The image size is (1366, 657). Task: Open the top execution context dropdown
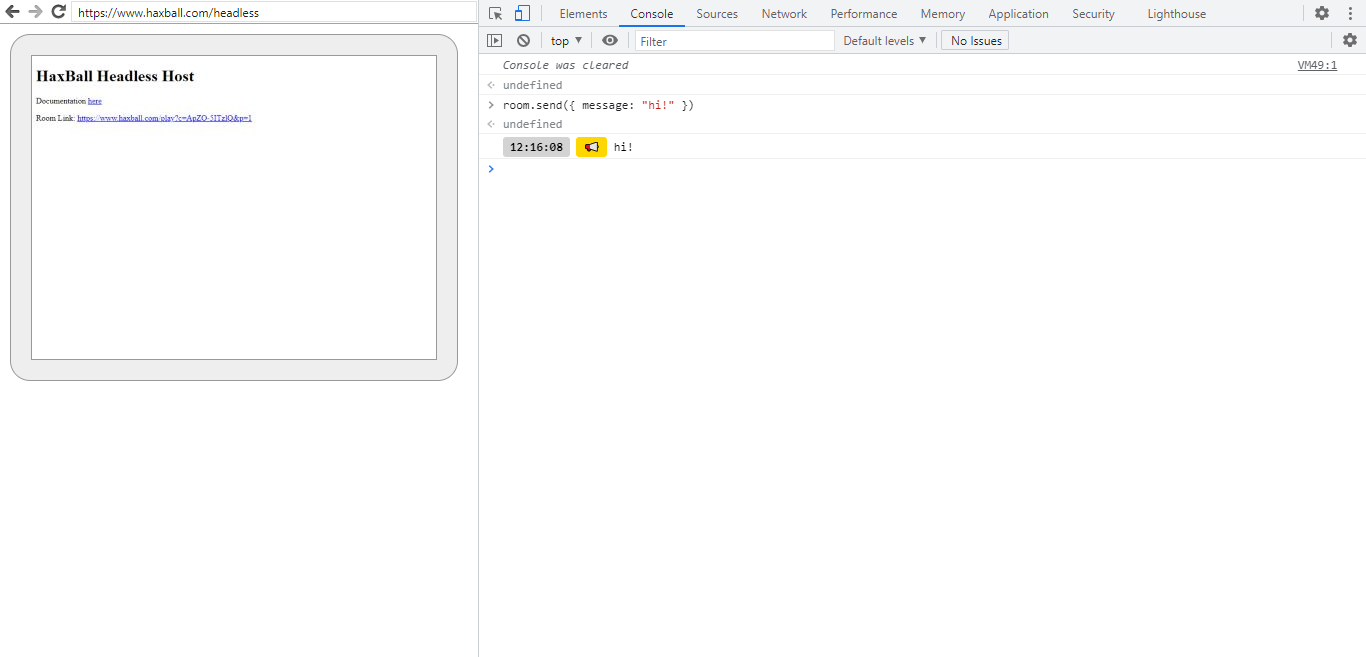[565, 40]
